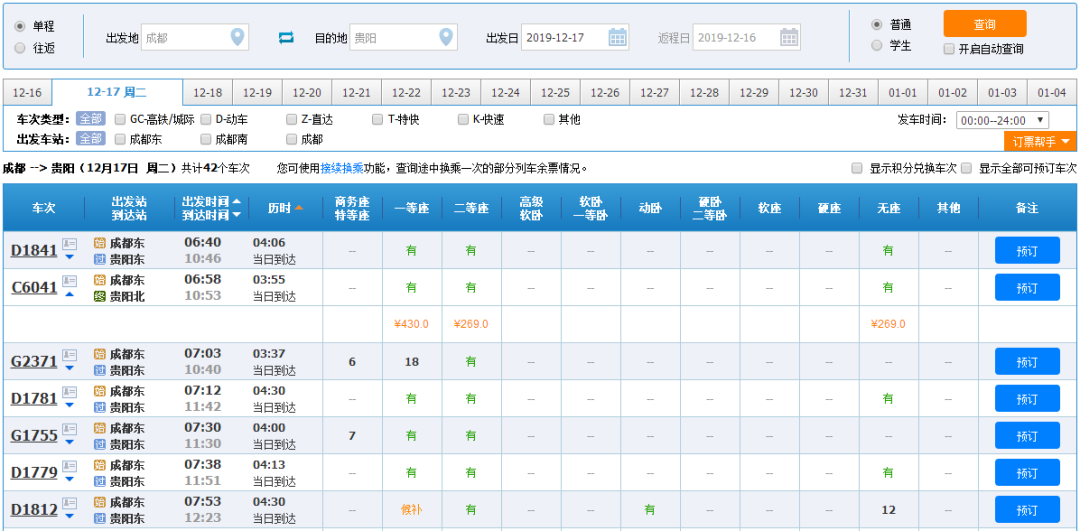
Task: Sort descending by arrival time arrow
Action: pos(236,215)
